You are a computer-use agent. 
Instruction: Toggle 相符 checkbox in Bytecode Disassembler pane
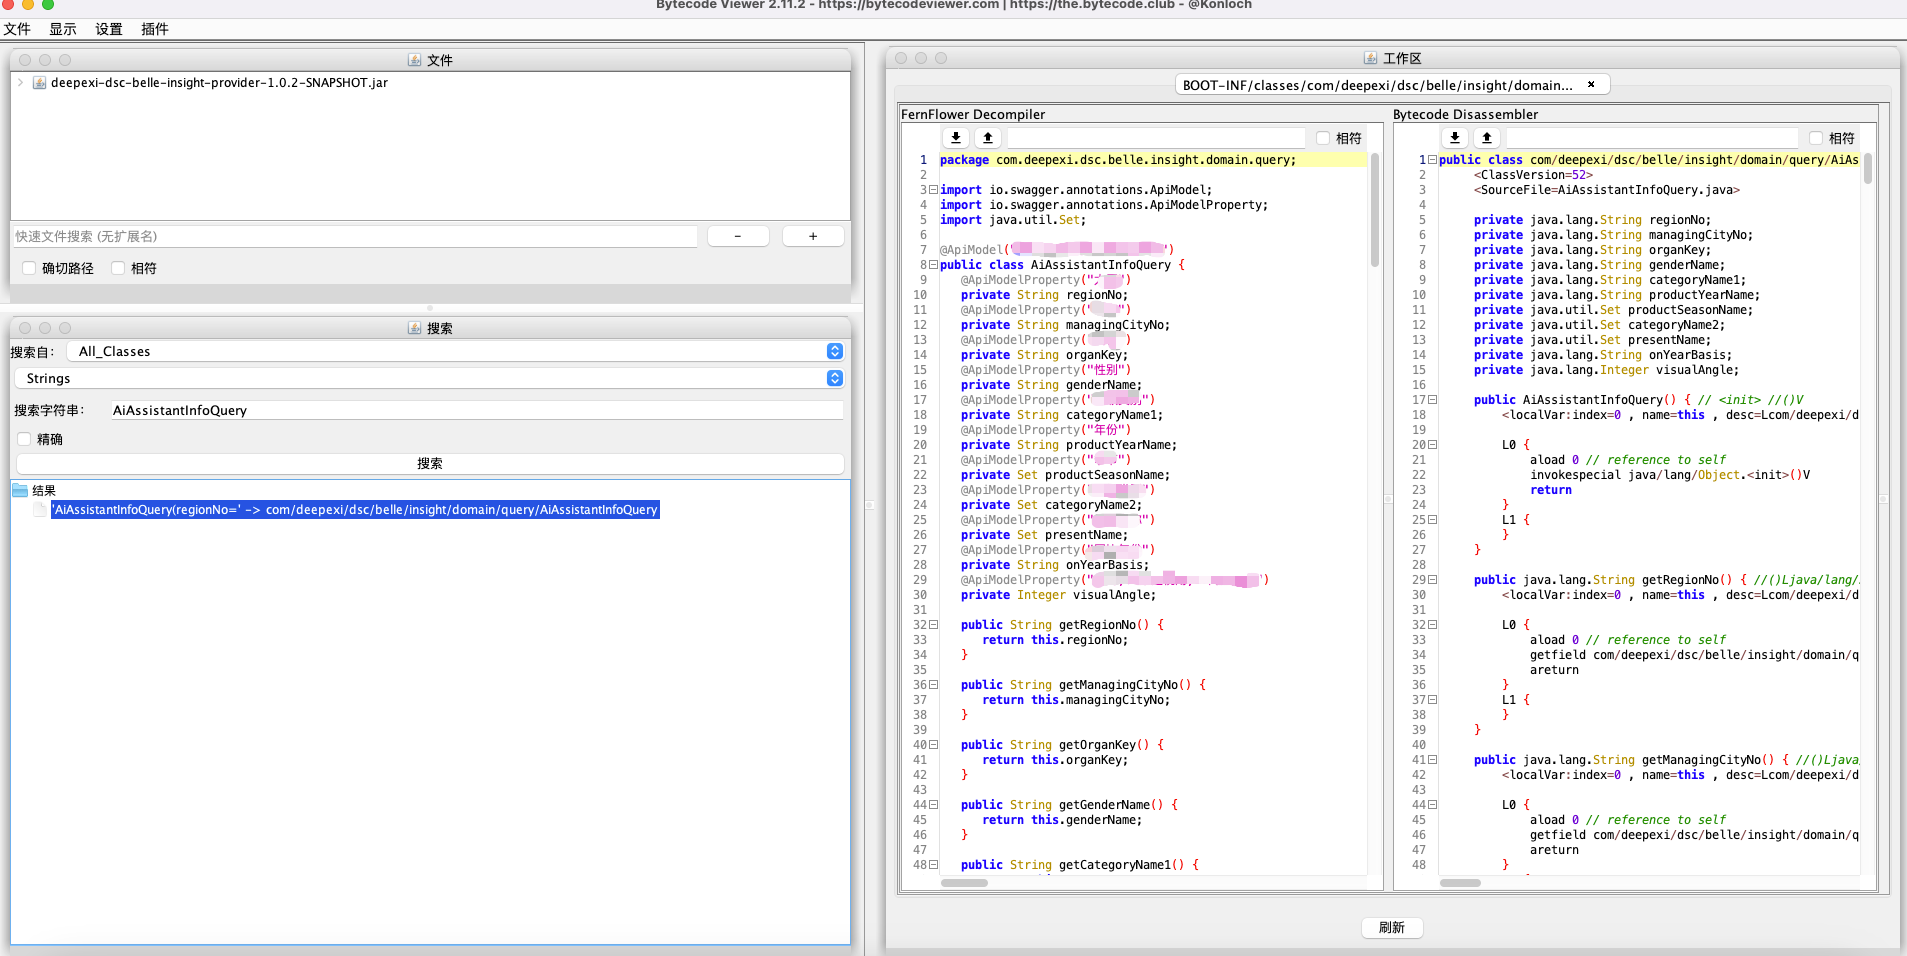click(1816, 138)
